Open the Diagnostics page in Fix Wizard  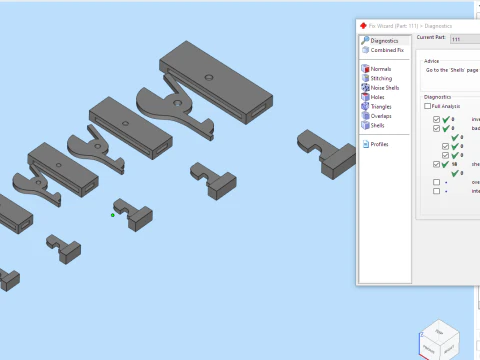tap(384, 41)
